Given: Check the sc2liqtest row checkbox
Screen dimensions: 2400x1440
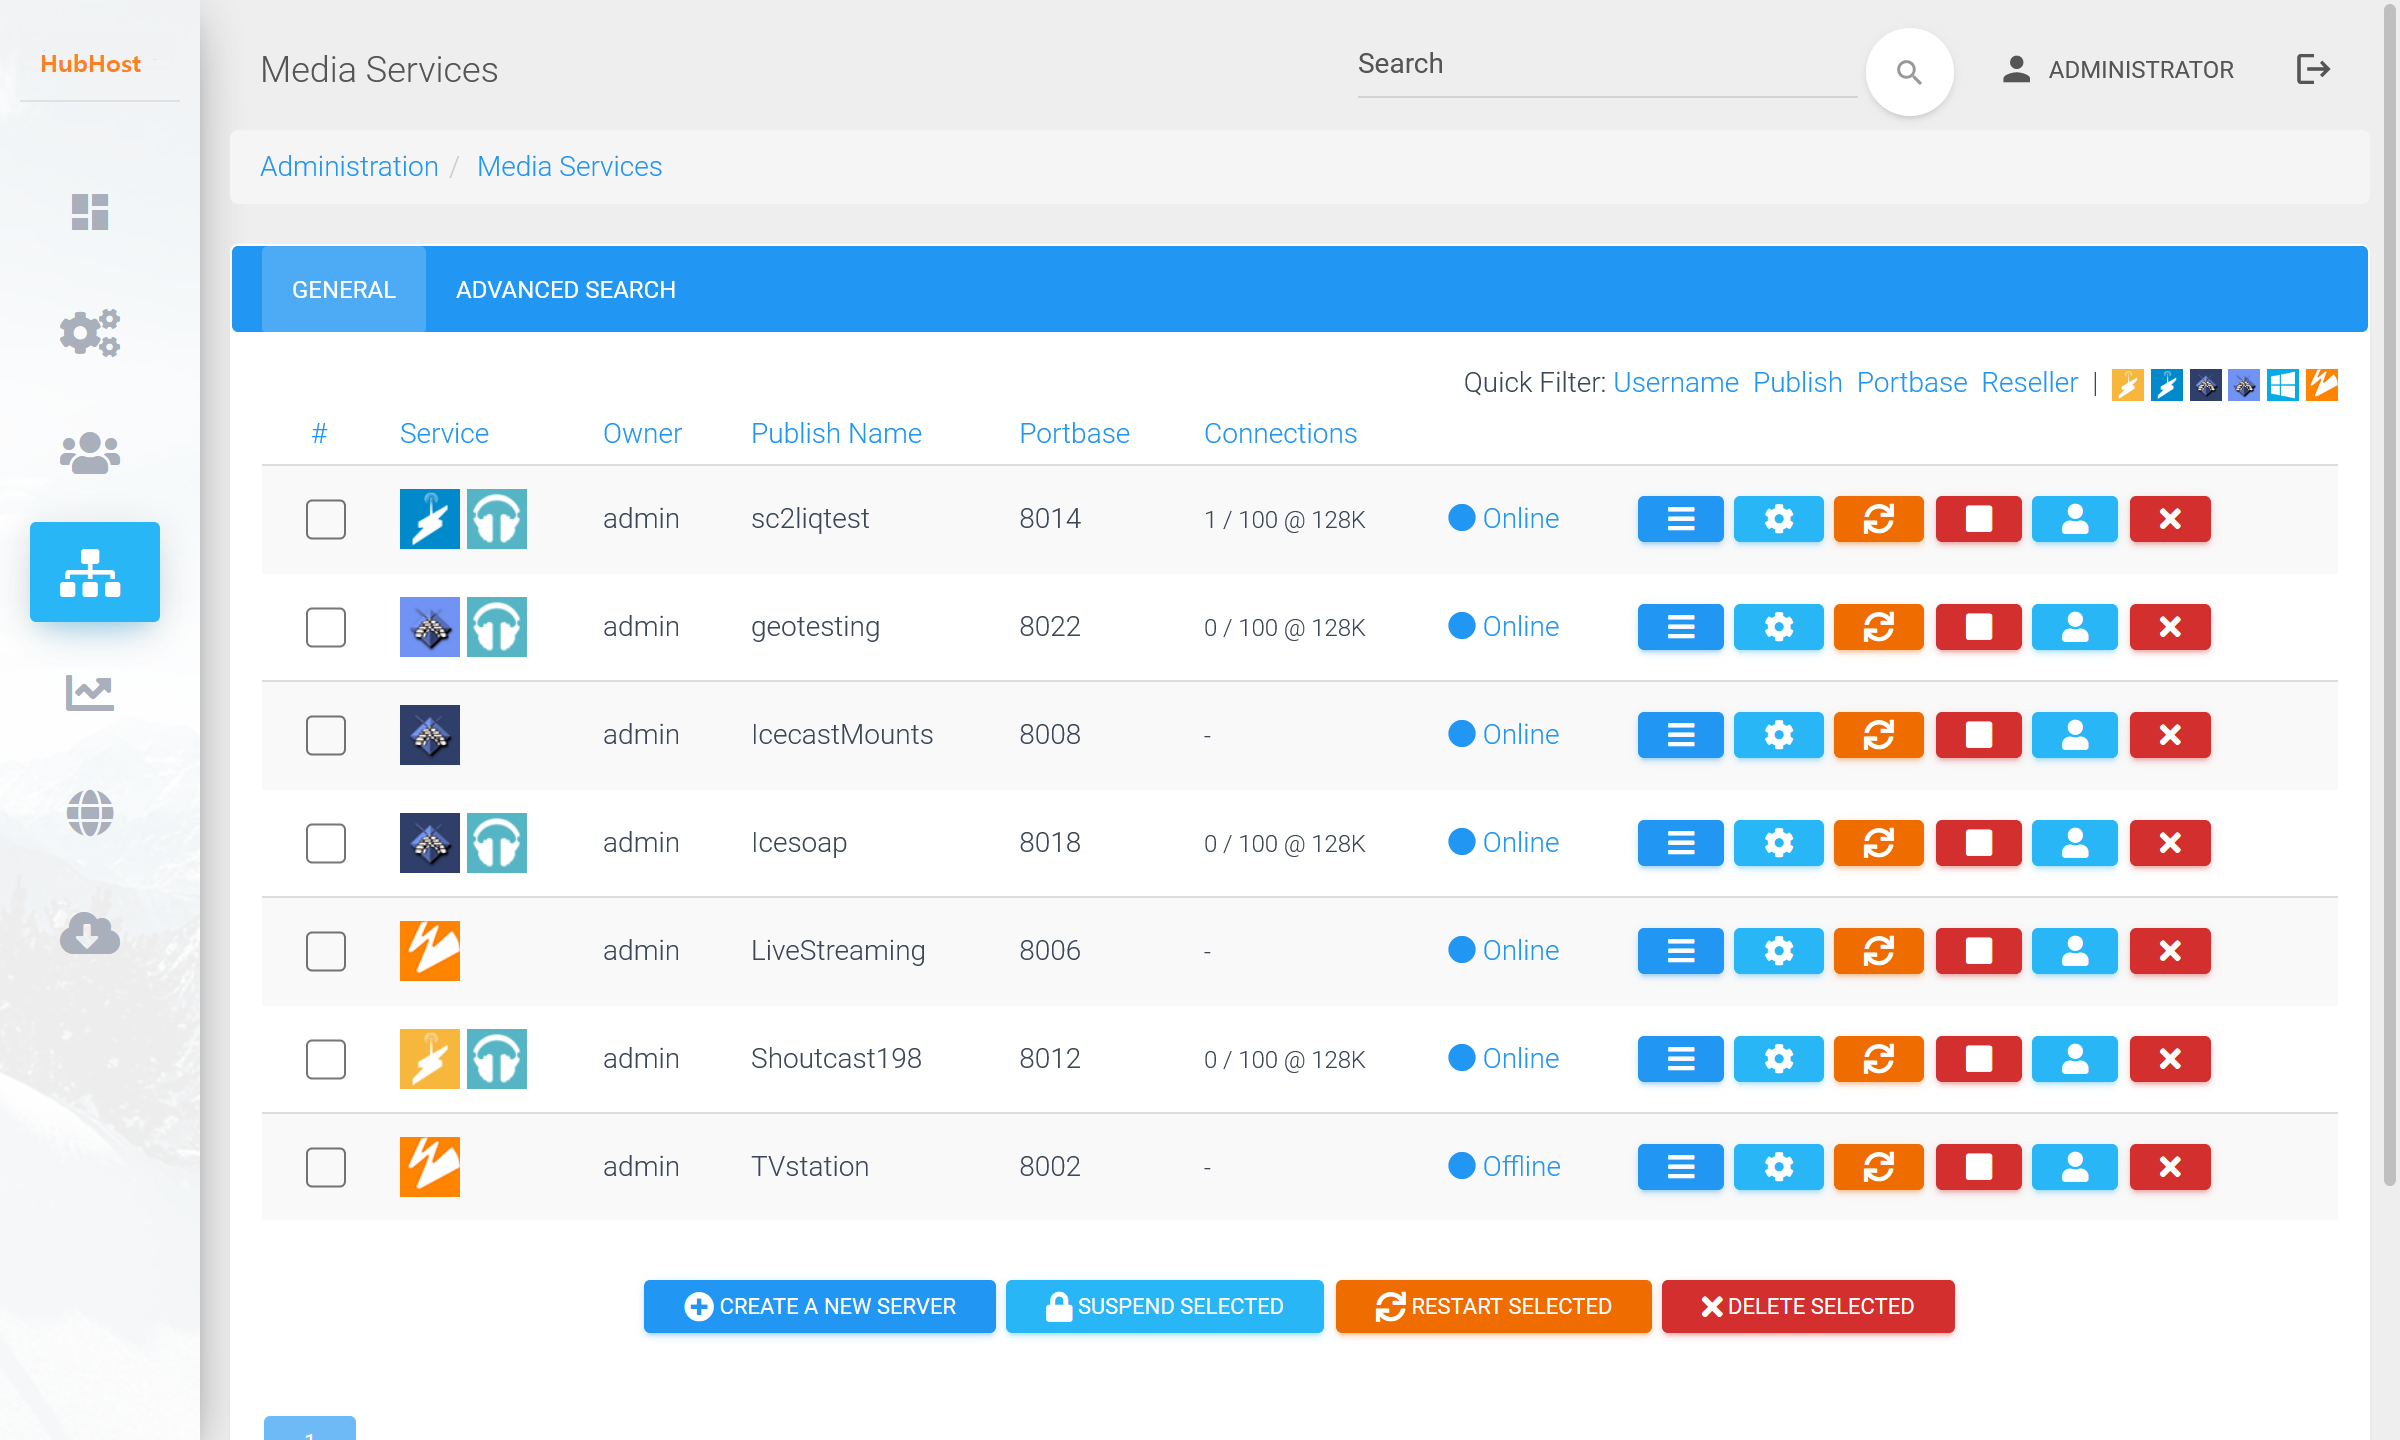Looking at the screenshot, I should coord(326,519).
